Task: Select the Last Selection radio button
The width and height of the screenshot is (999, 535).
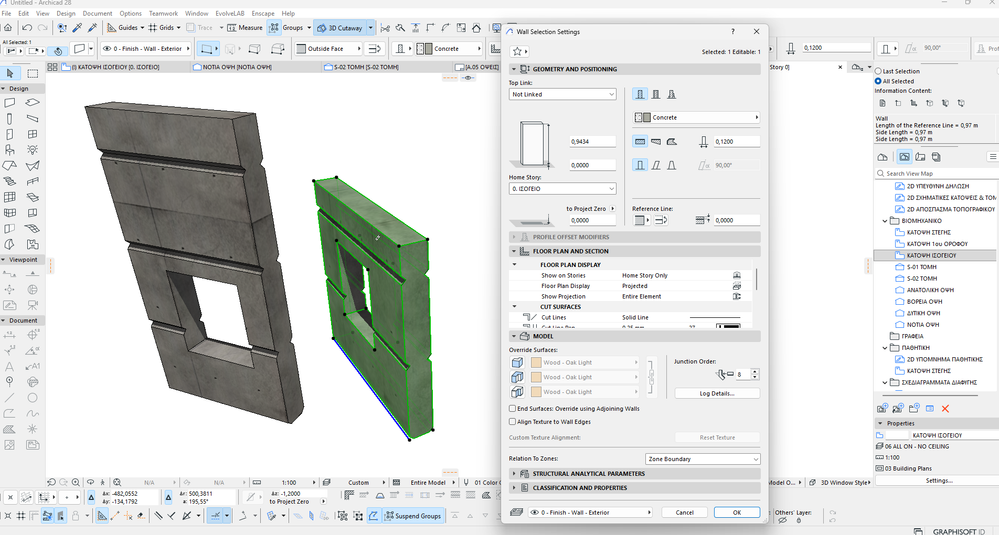Action: (879, 71)
